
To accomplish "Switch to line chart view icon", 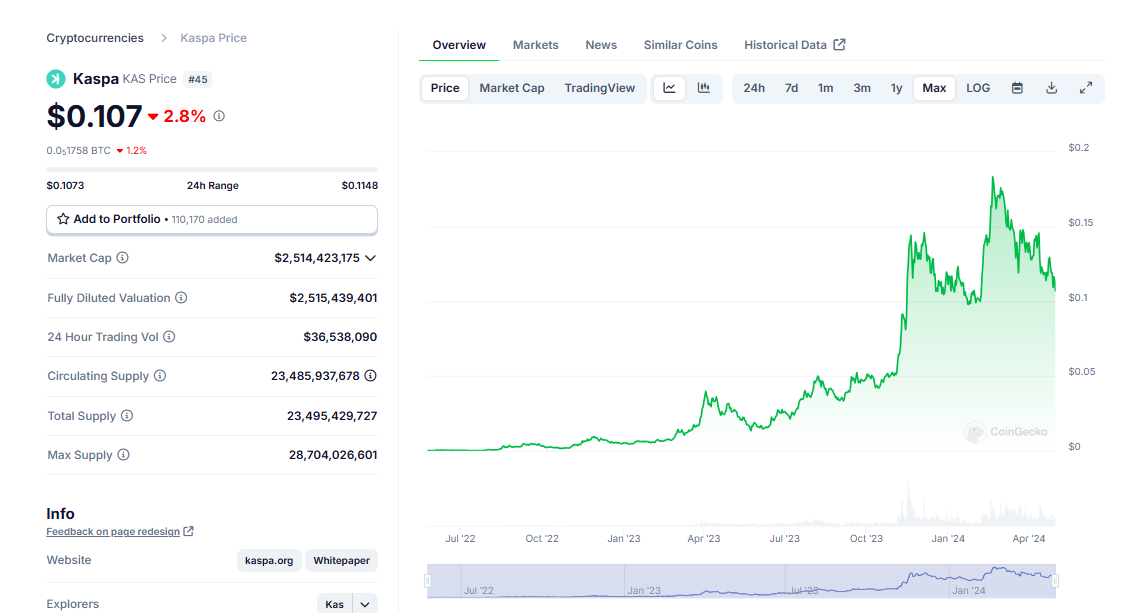I will tap(670, 88).
